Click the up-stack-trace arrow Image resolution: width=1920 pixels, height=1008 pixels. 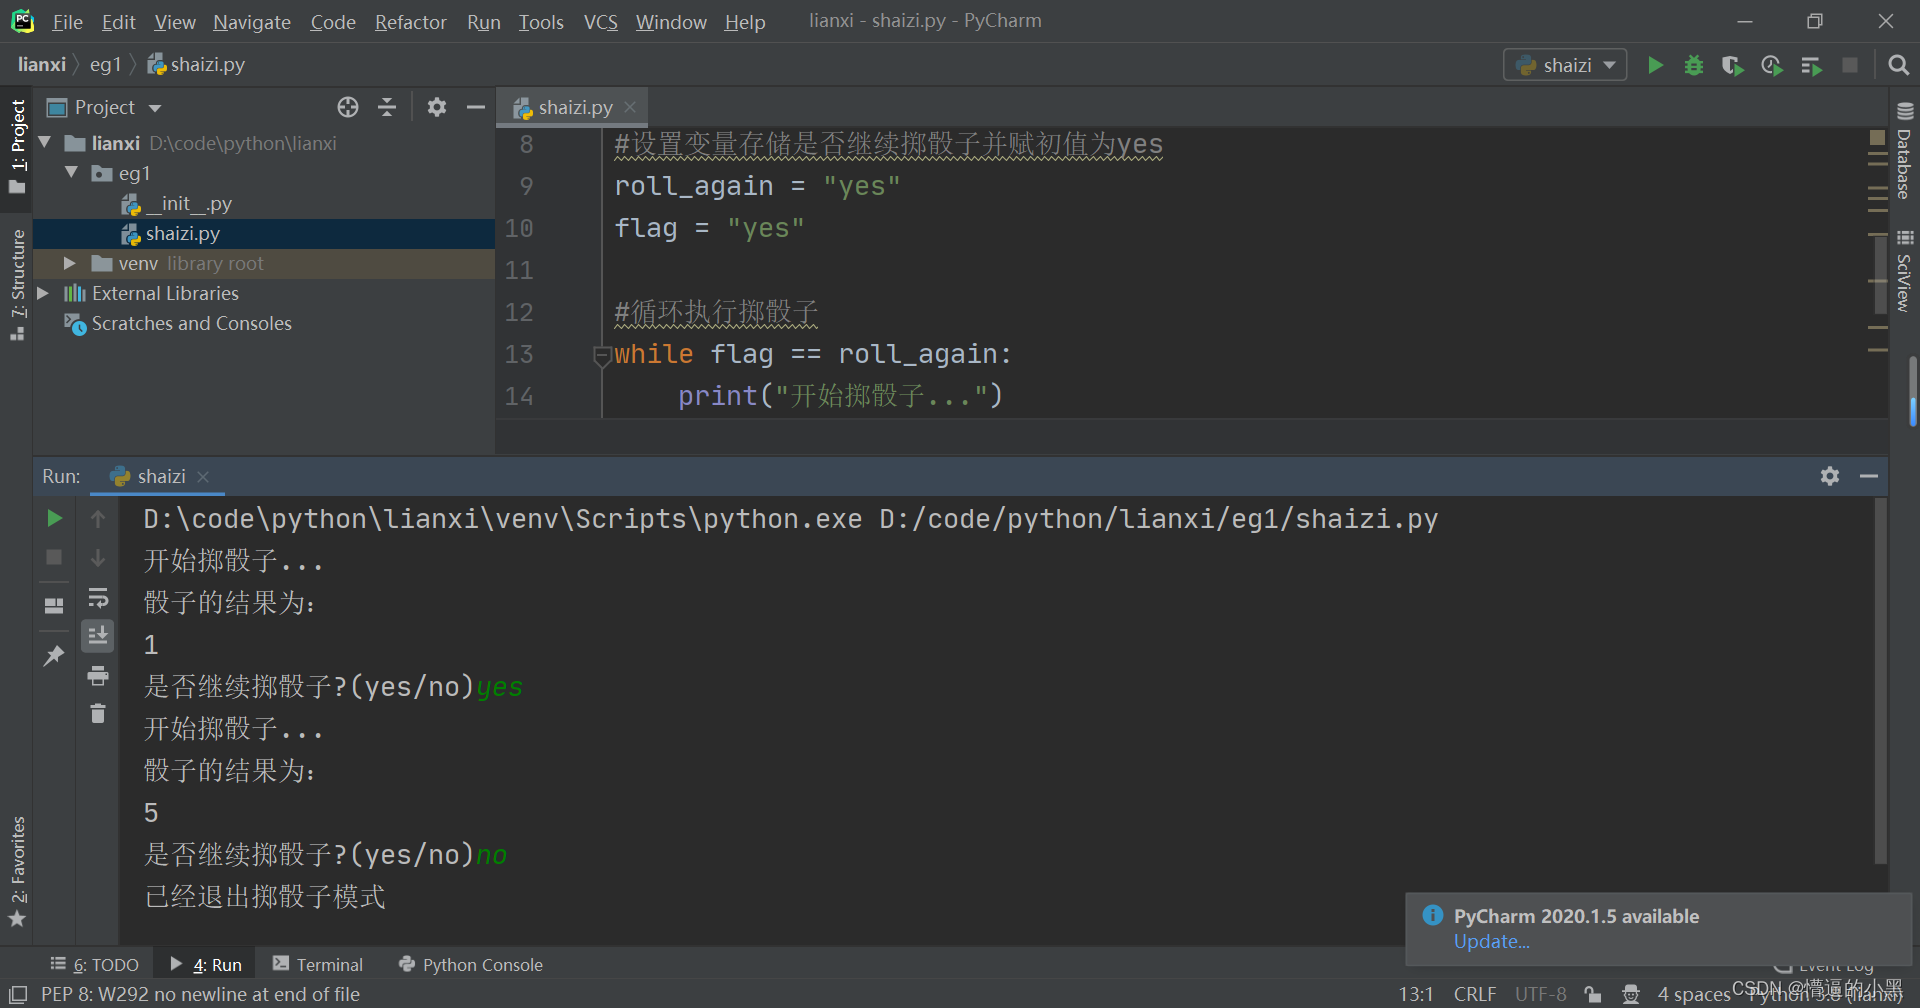[98, 518]
